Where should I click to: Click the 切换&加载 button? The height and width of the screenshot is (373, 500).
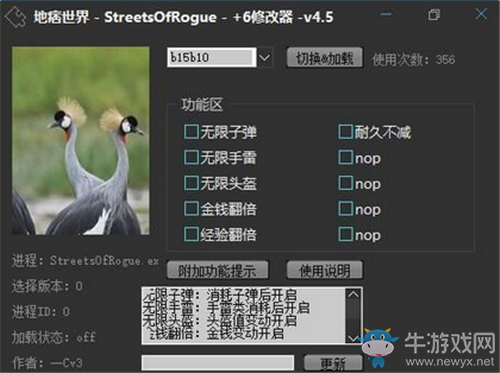tap(325, 58)
